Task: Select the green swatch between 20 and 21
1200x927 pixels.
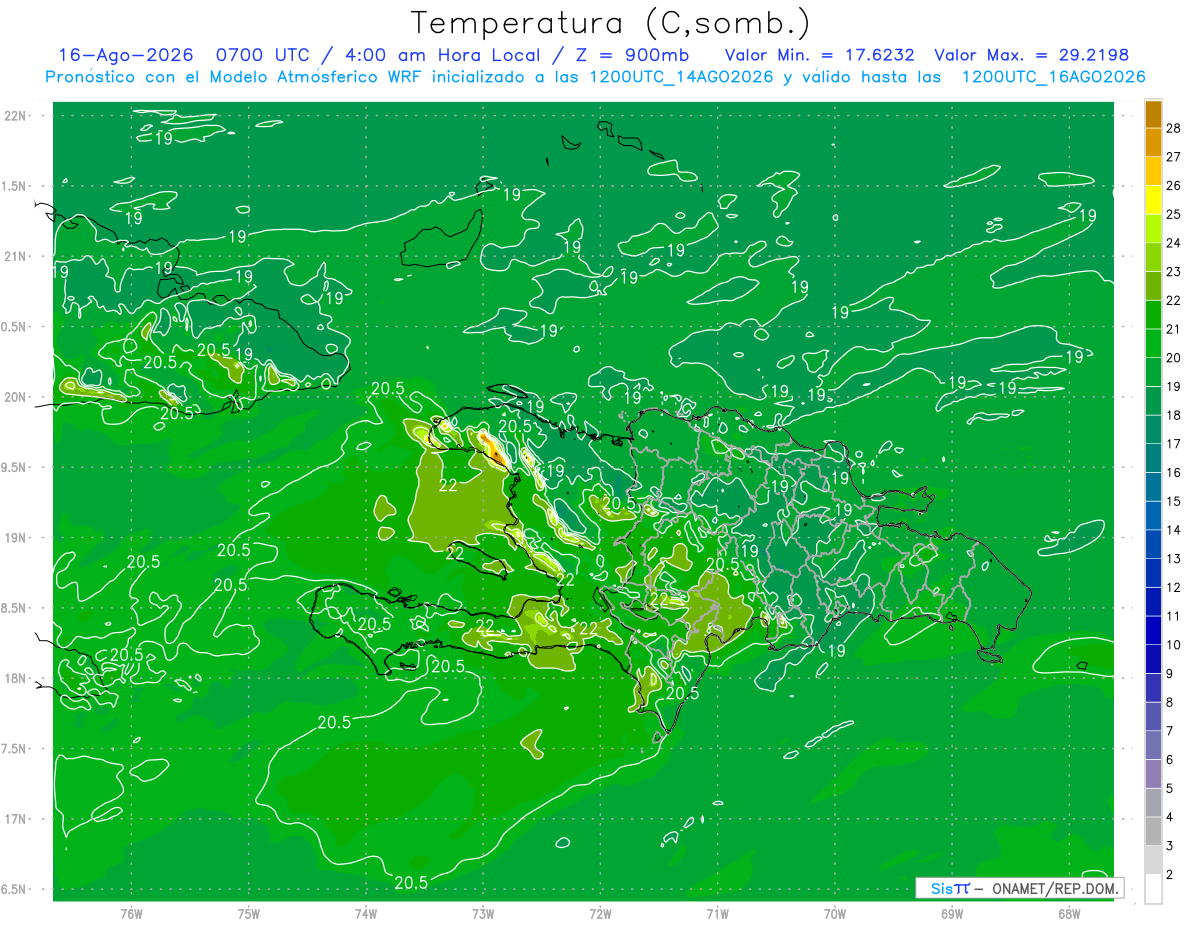Action: (1153, 343)
